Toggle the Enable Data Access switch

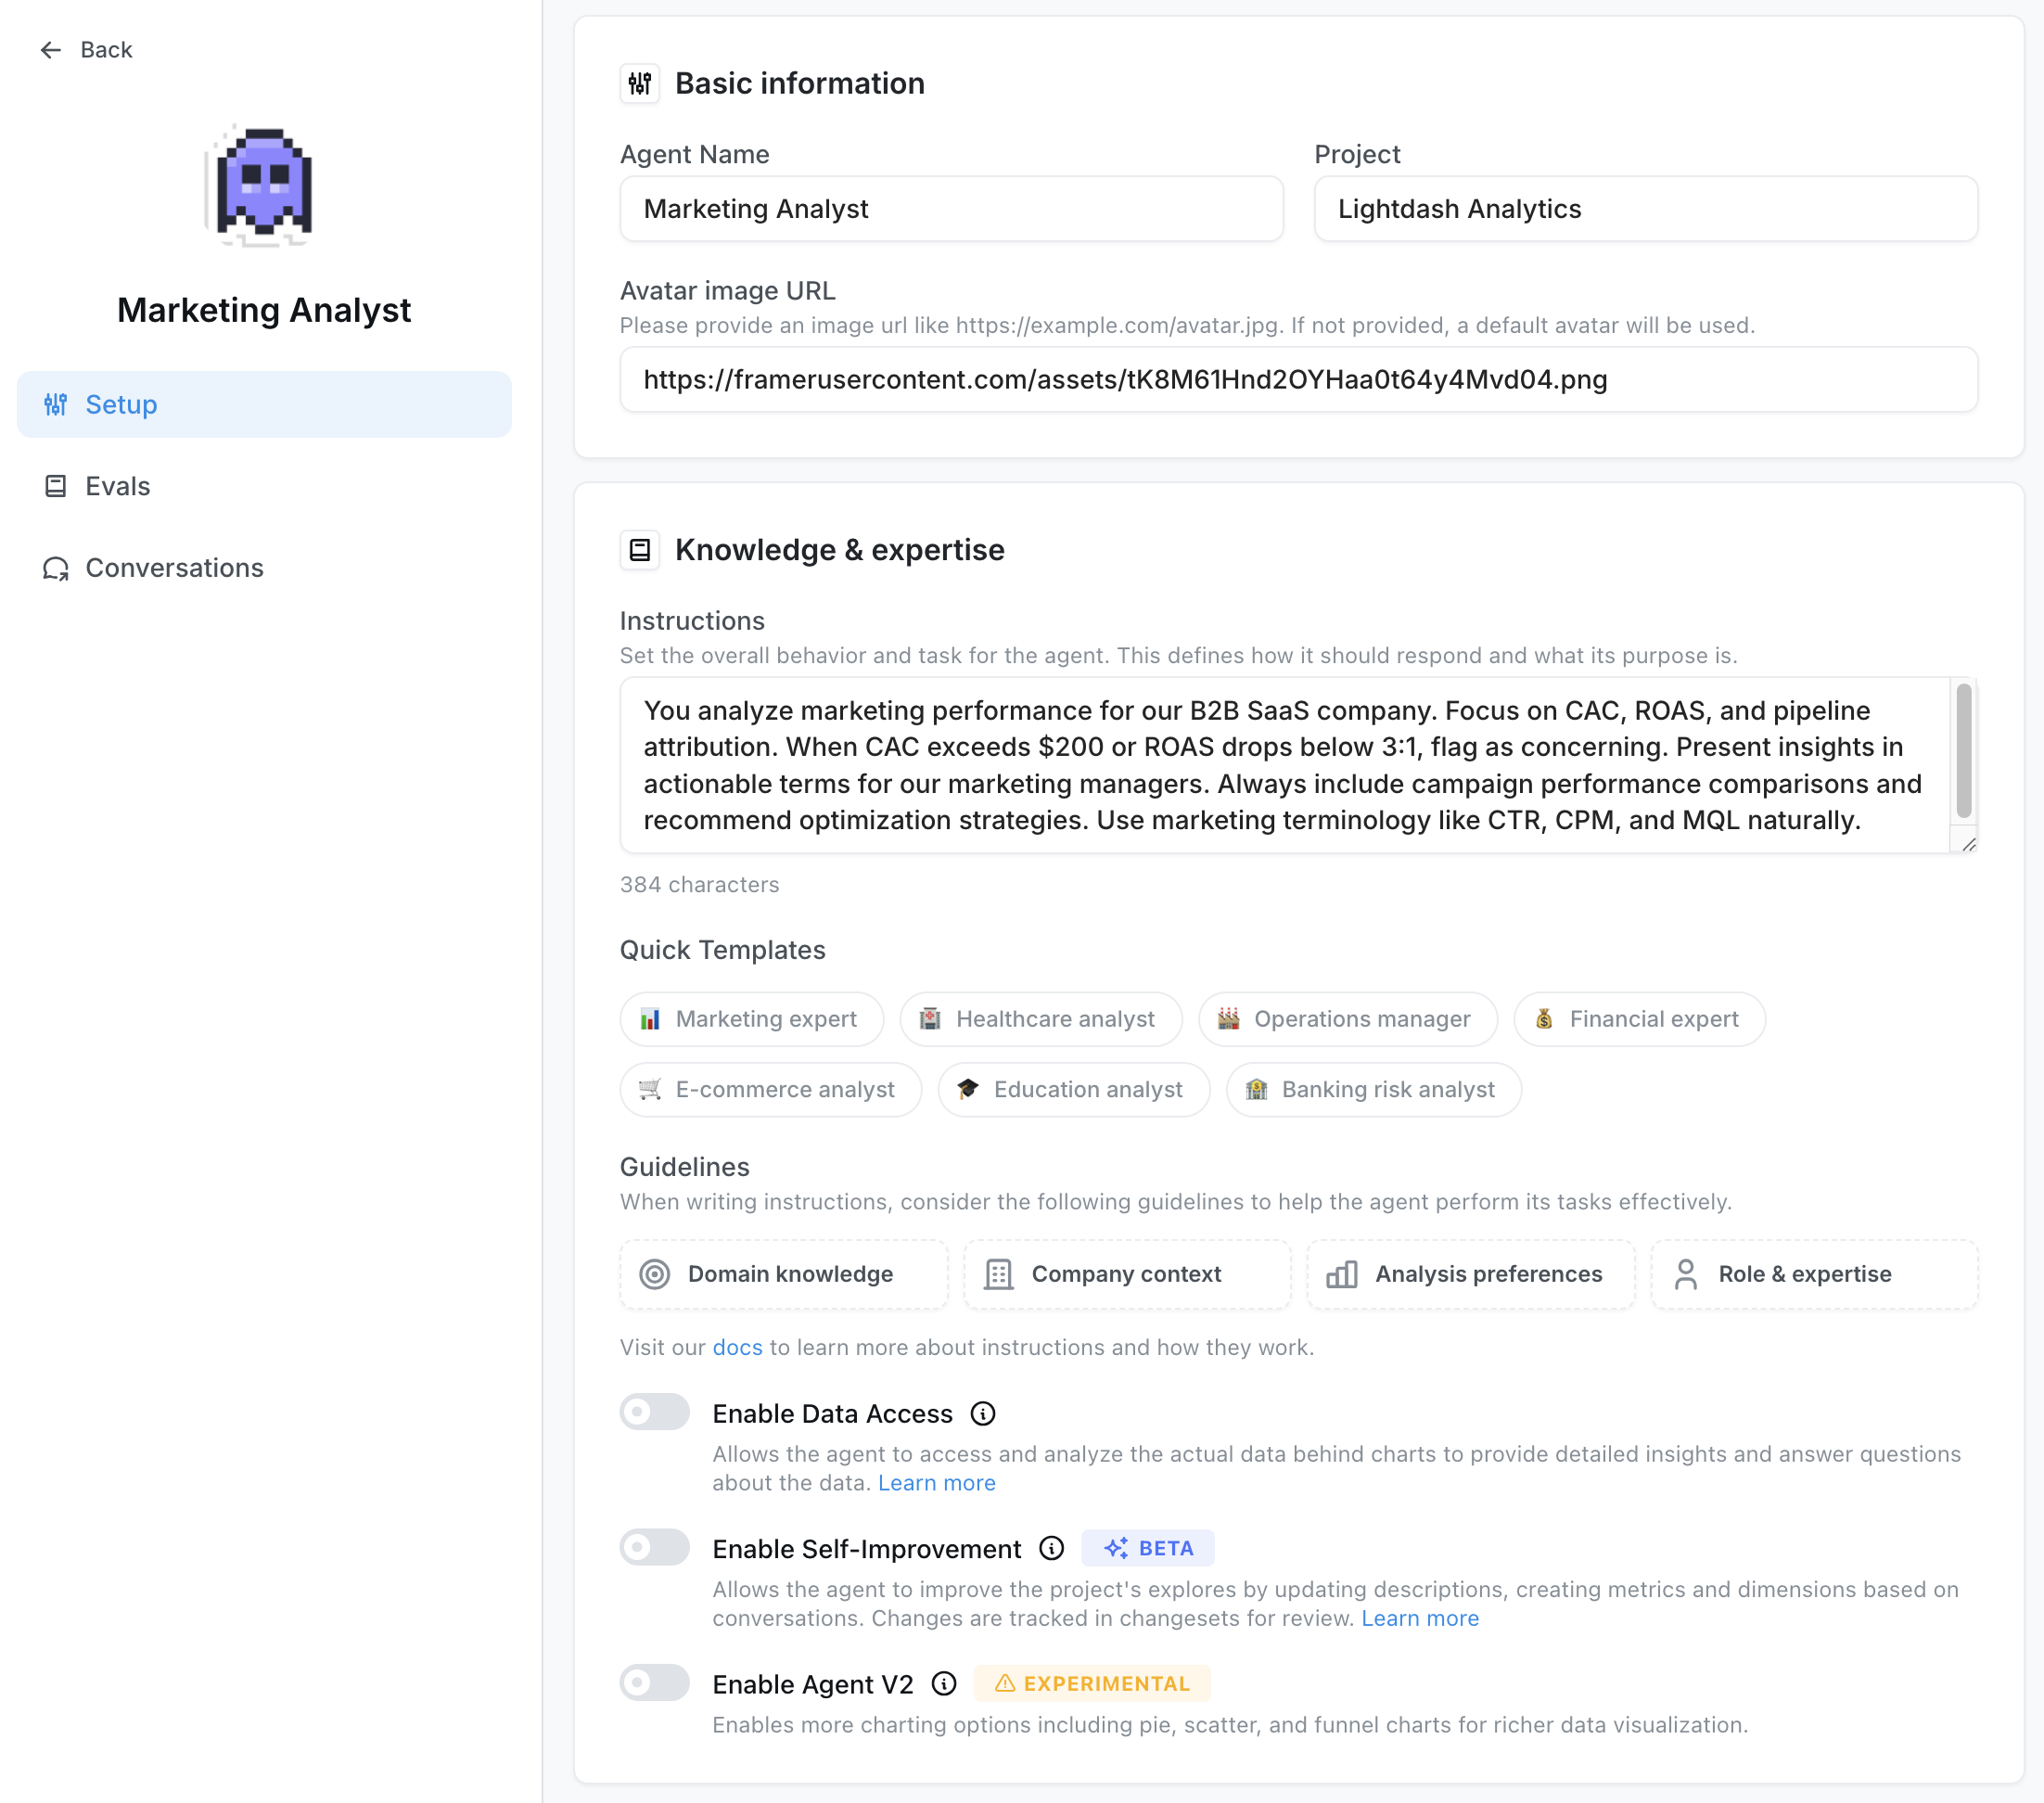(654, 1412)
